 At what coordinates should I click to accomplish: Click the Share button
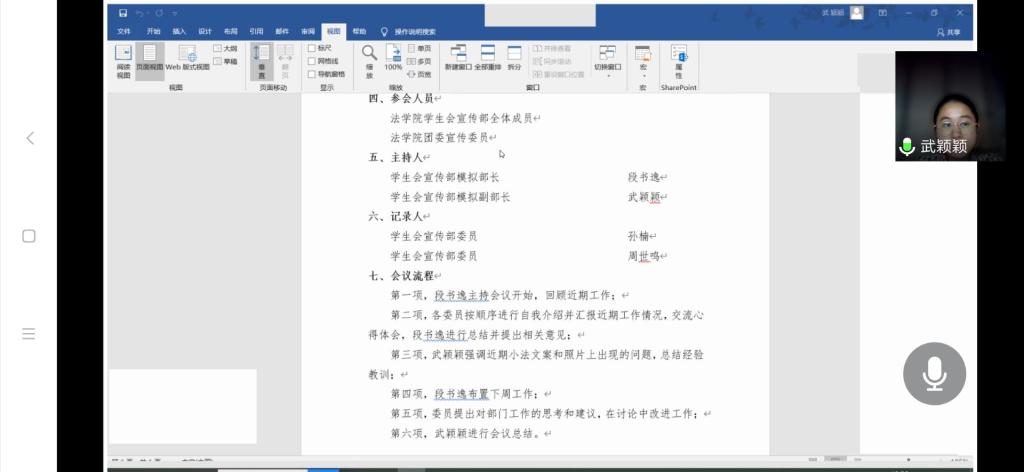[x=948, y=32]
